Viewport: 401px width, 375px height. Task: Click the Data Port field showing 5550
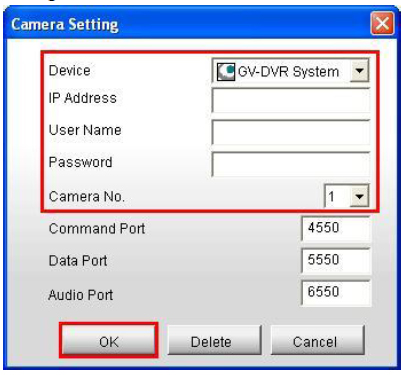(x=336, y=260)
